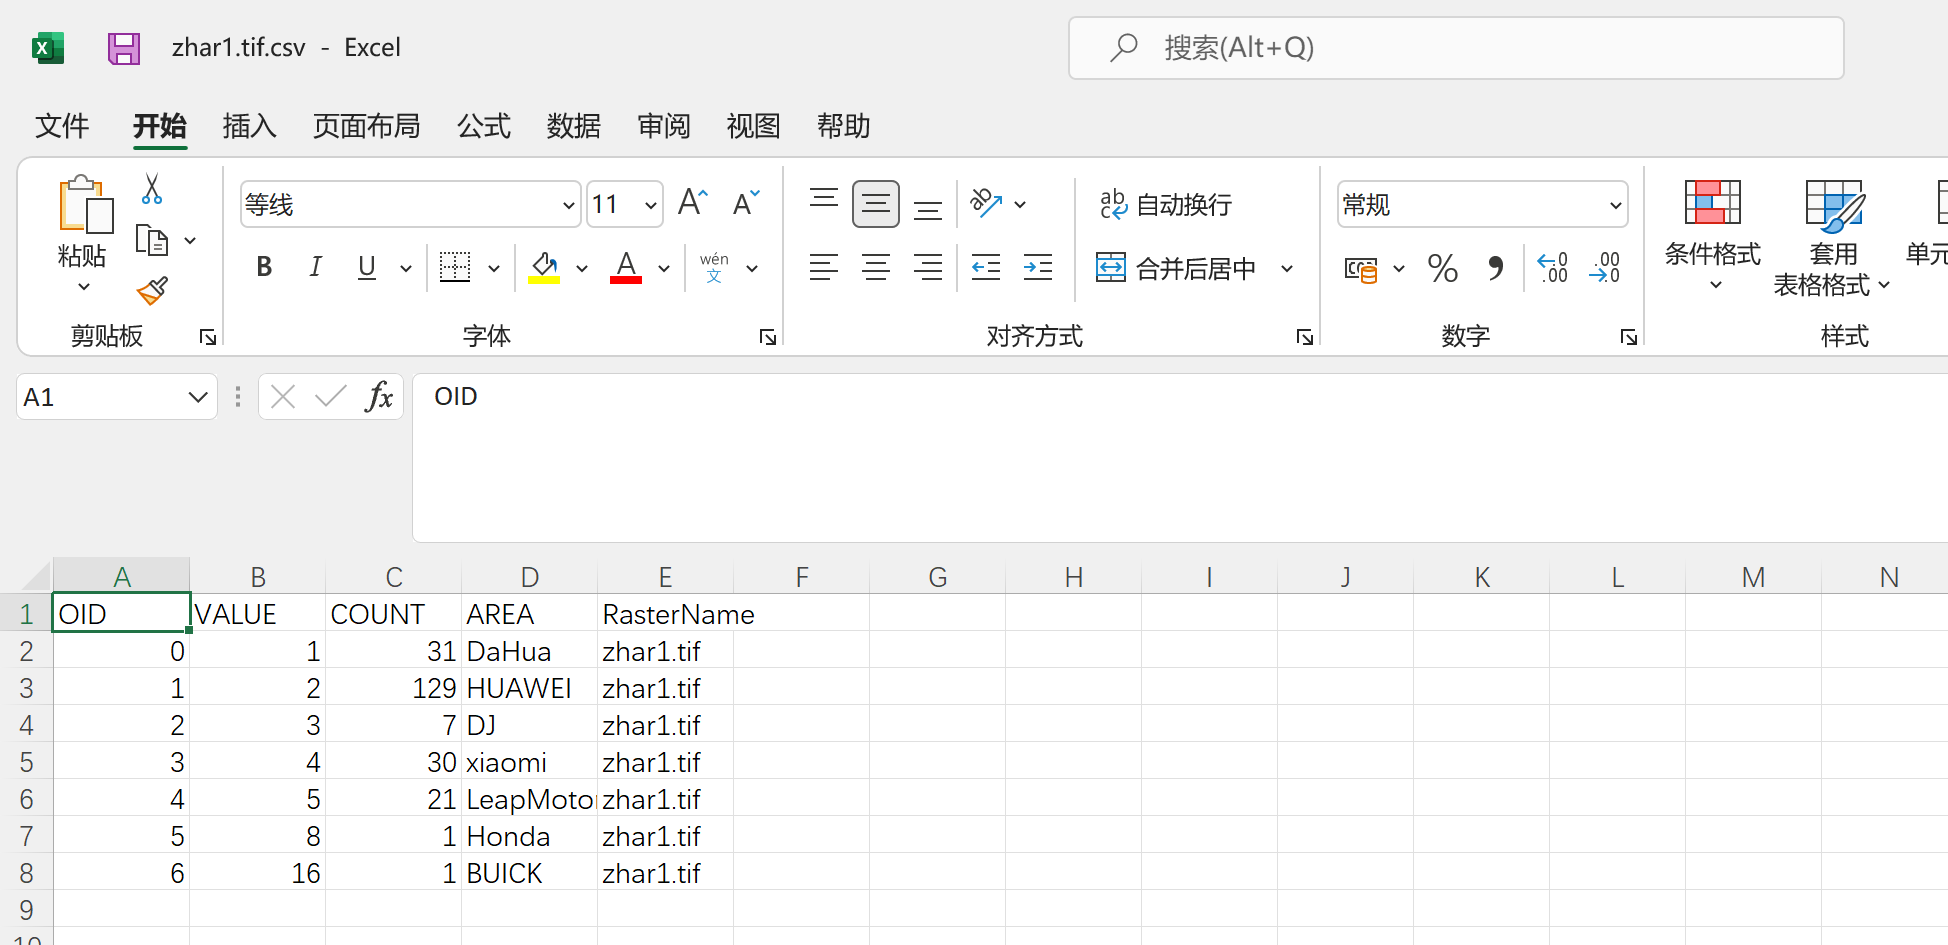Open Conditional Formatting (条件格式)
Image resolution: width=1948 pixels, height=945 pixels.
[1713, 236]
